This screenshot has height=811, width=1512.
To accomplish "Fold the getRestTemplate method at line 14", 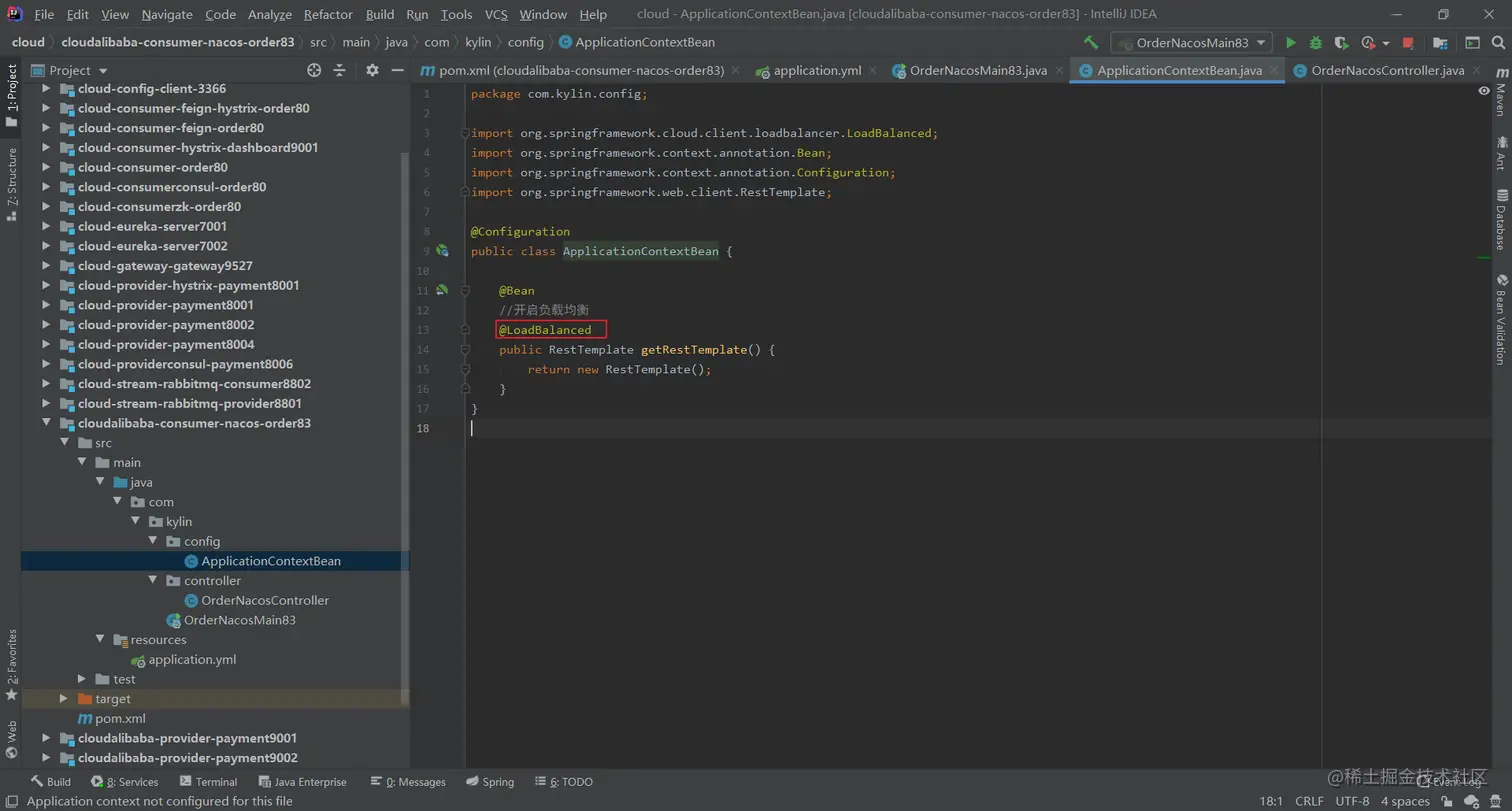I will coord(465,350).
